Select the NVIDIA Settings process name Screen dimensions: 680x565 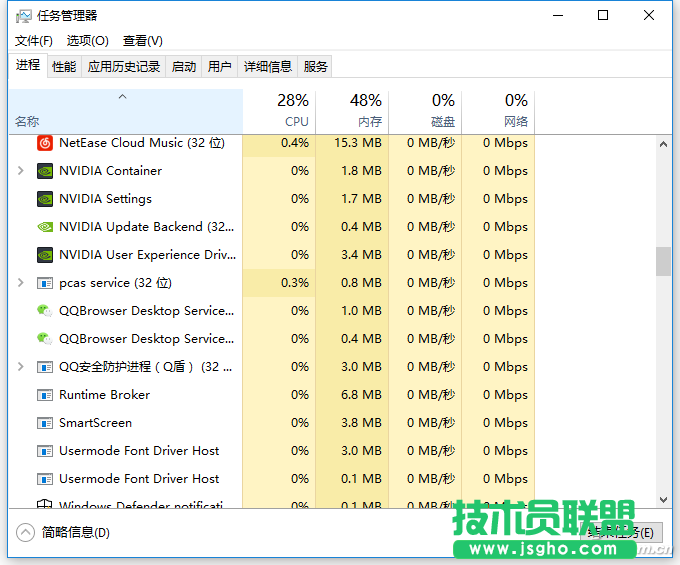(x=105, y=199)
